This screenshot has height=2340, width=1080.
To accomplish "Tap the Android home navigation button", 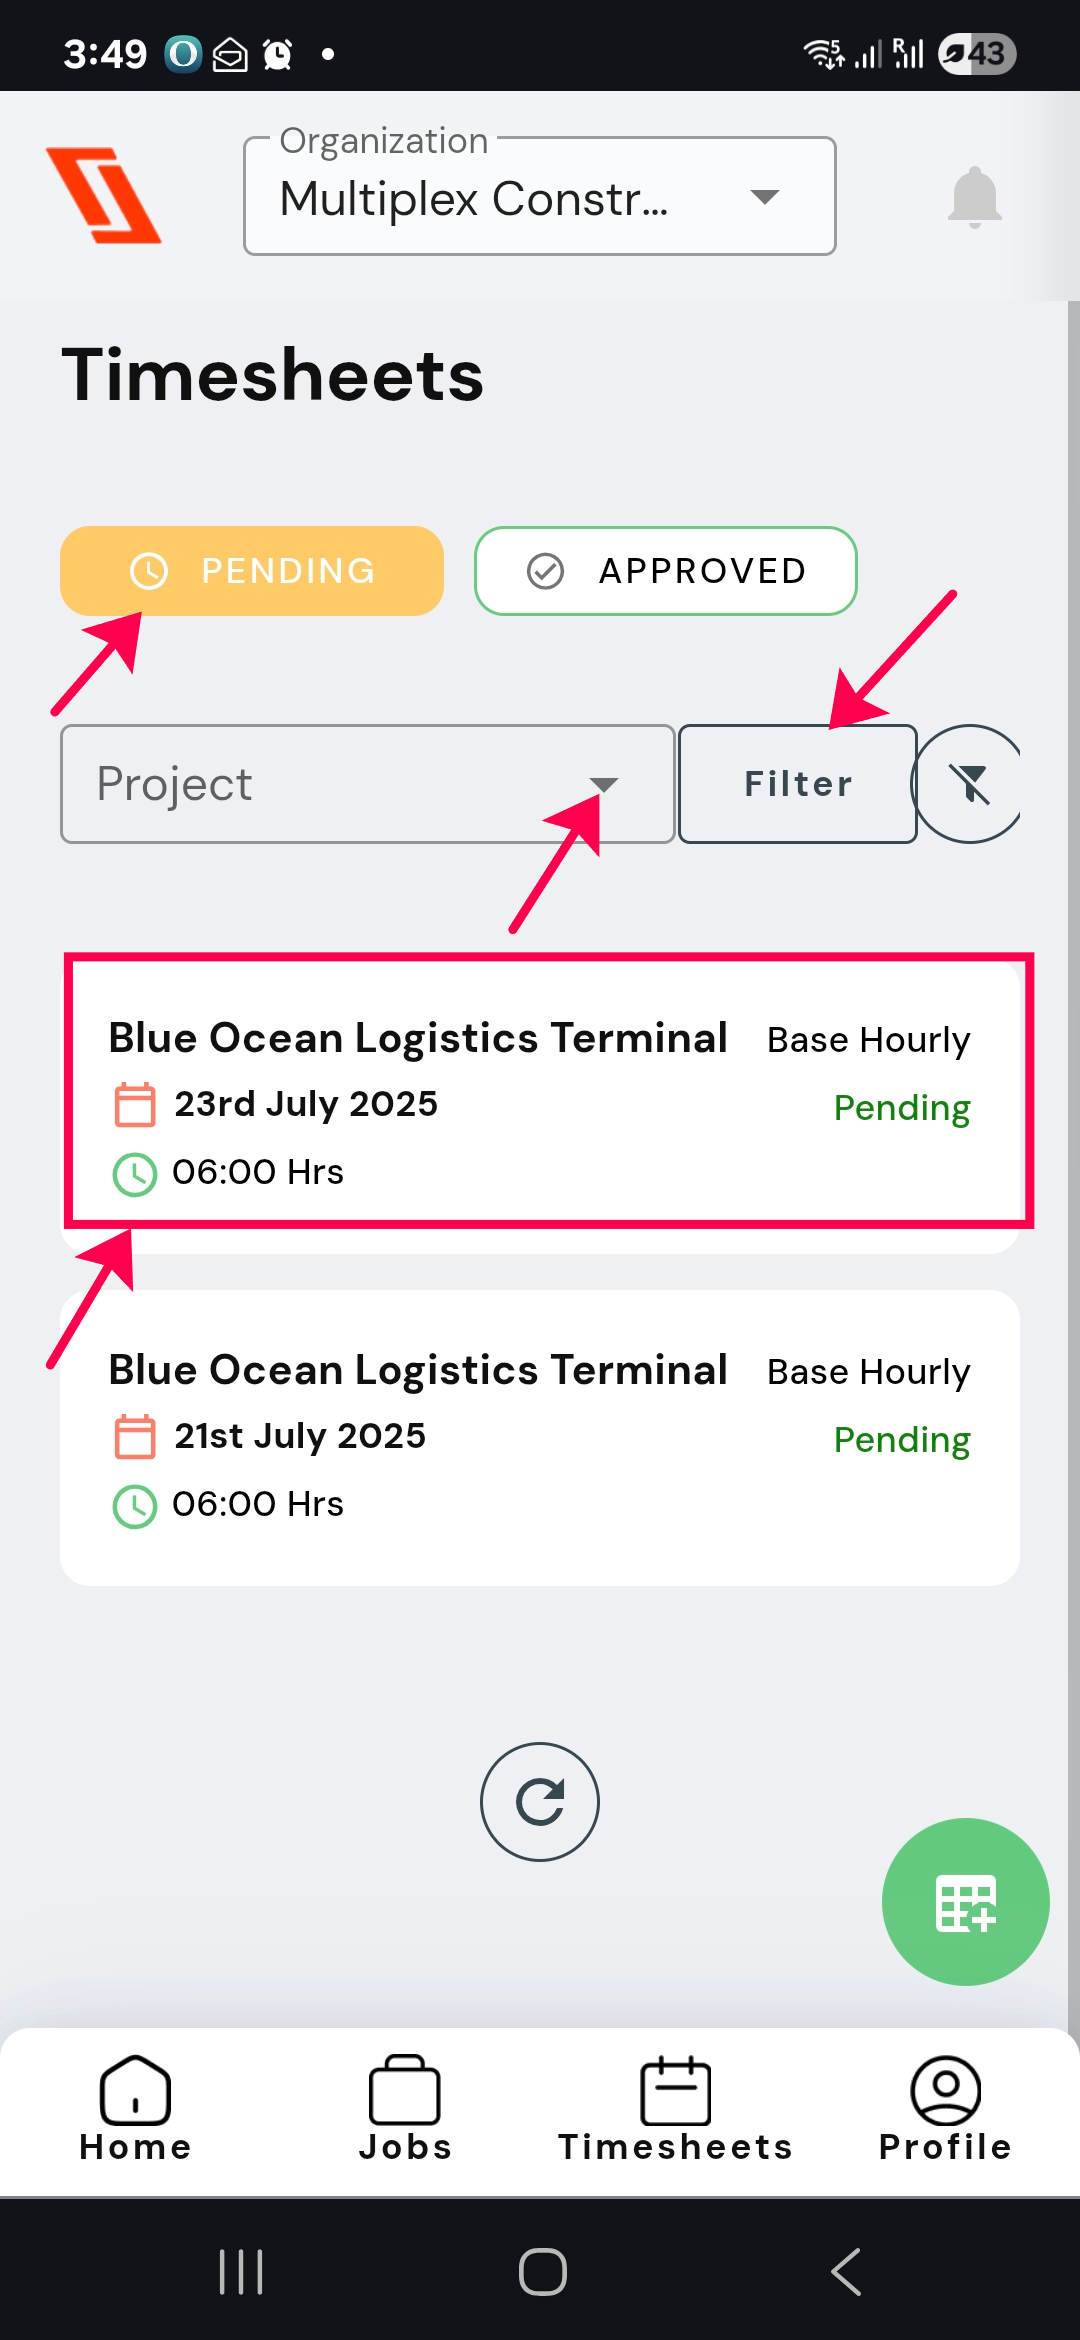I will pyautogui.click(x=542, y=2272).
